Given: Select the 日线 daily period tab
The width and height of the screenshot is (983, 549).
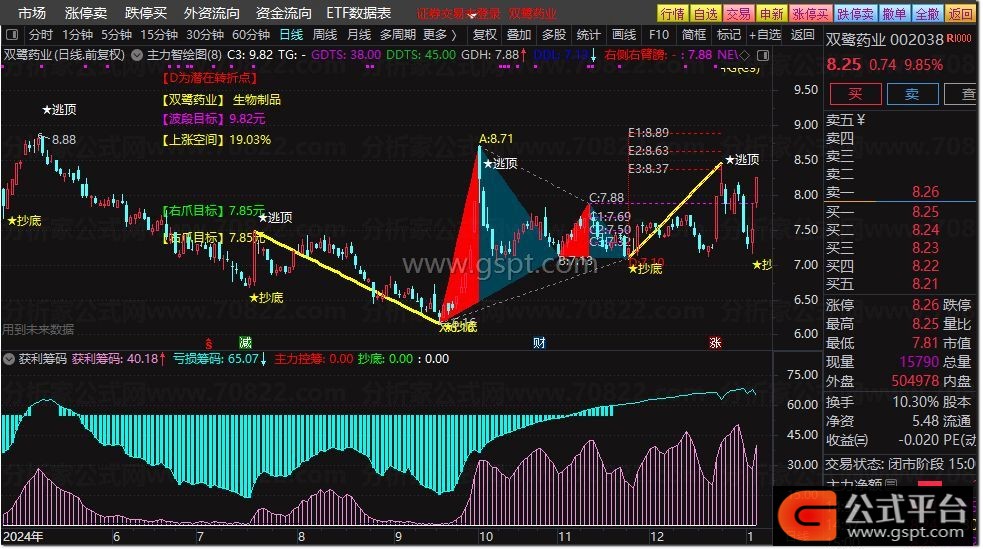Looking at the screenshot, I should (x=292, y=34).
